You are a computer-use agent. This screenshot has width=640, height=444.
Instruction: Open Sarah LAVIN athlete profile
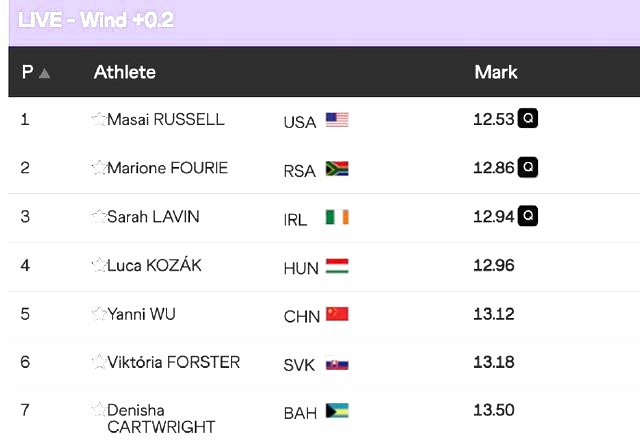(153, 216)
